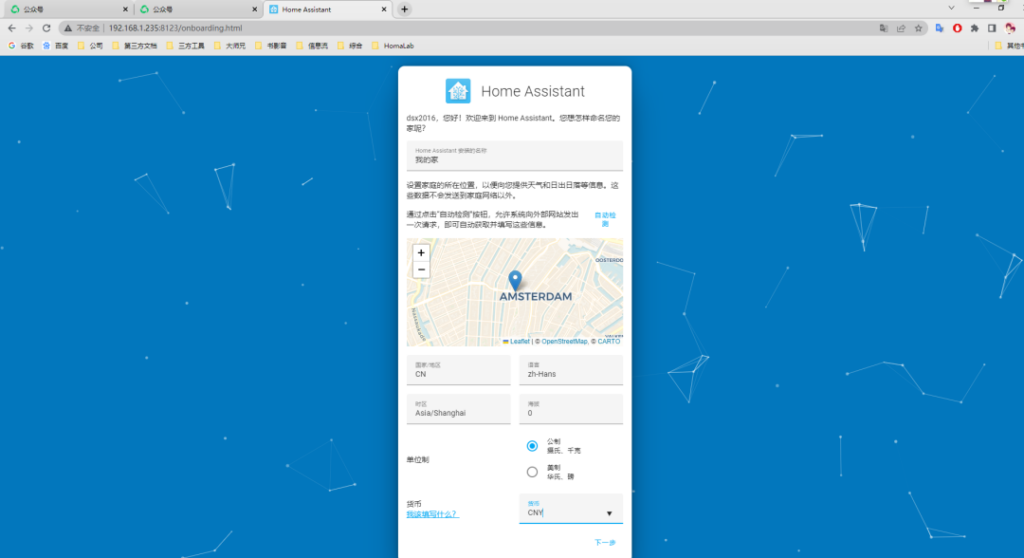Open the tab search chevron
1024x558 pixels.
(x=952, y=8)
